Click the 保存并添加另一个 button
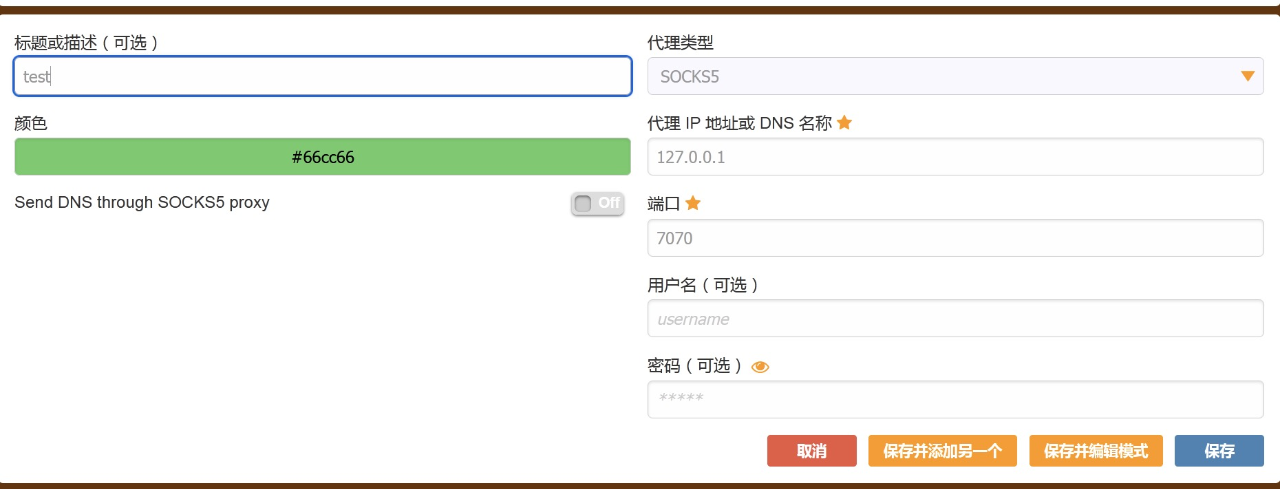 point(942,451)
